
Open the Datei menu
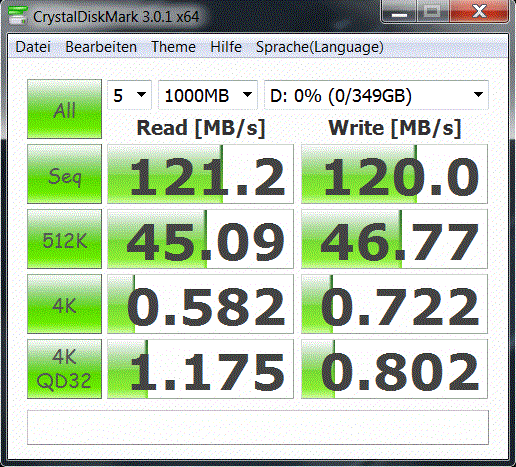pos(33,47)
